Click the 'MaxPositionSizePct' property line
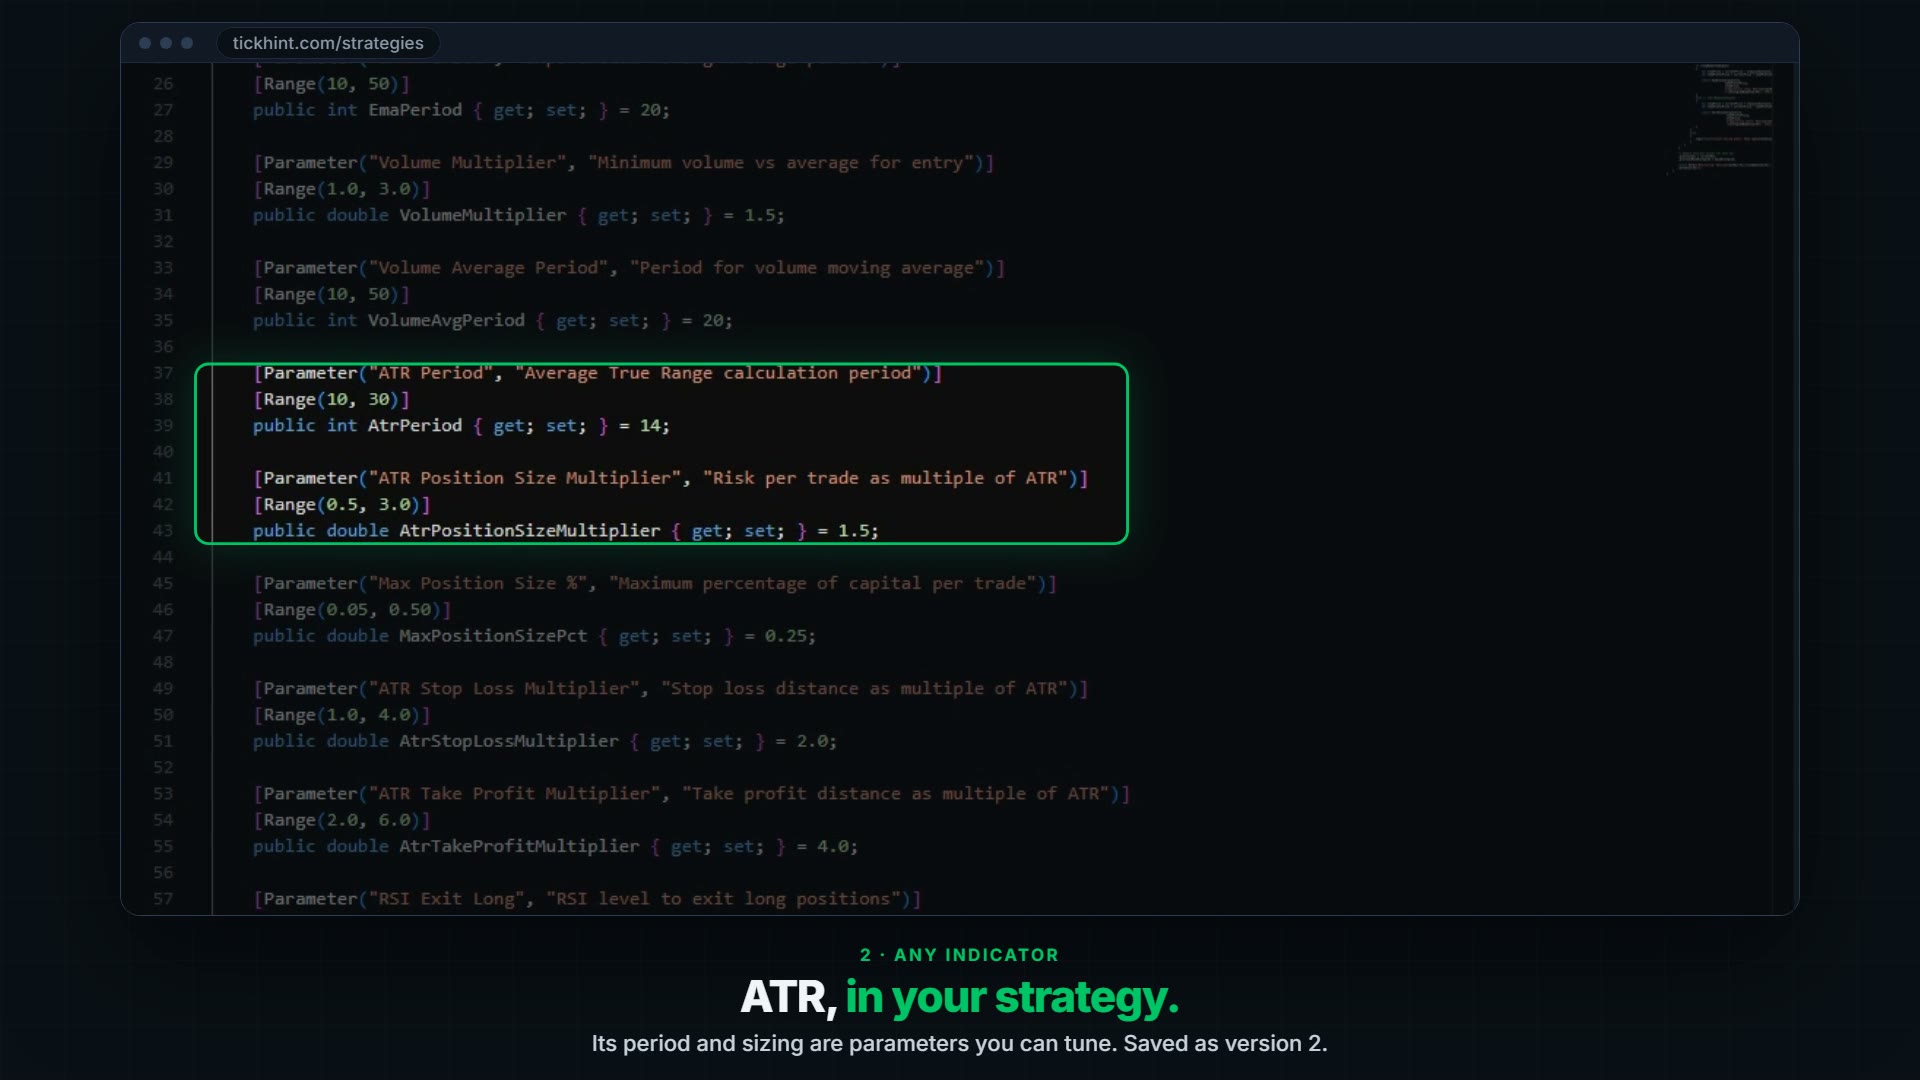1920x1080 pixels. coord(534,636)
